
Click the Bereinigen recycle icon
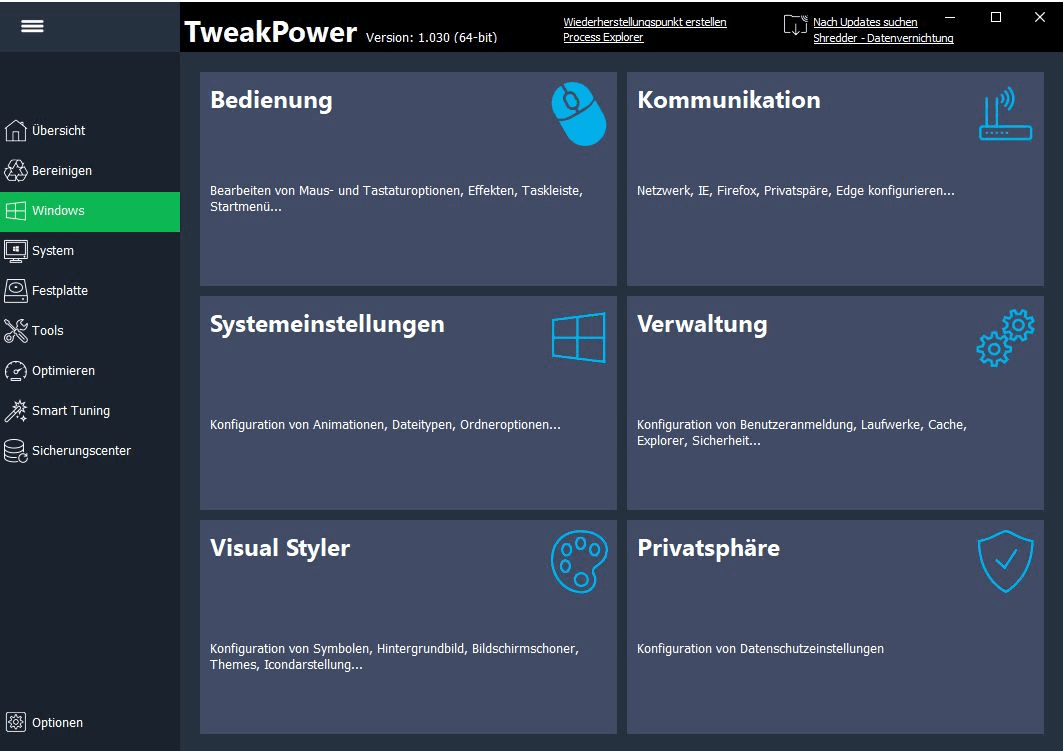tap(16, 170)
